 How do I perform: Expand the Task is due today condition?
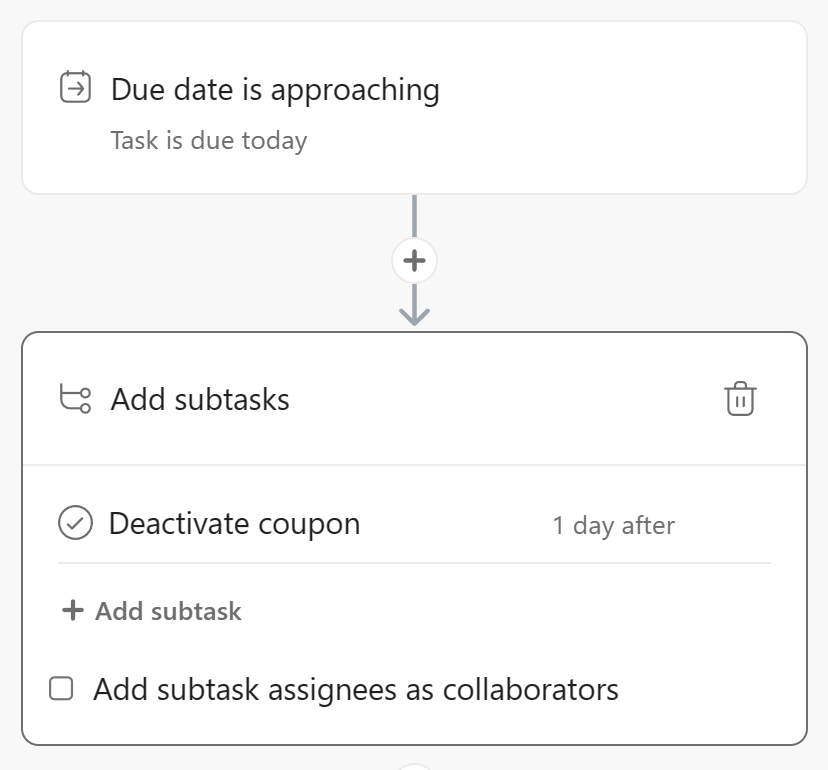pos(209,140)
